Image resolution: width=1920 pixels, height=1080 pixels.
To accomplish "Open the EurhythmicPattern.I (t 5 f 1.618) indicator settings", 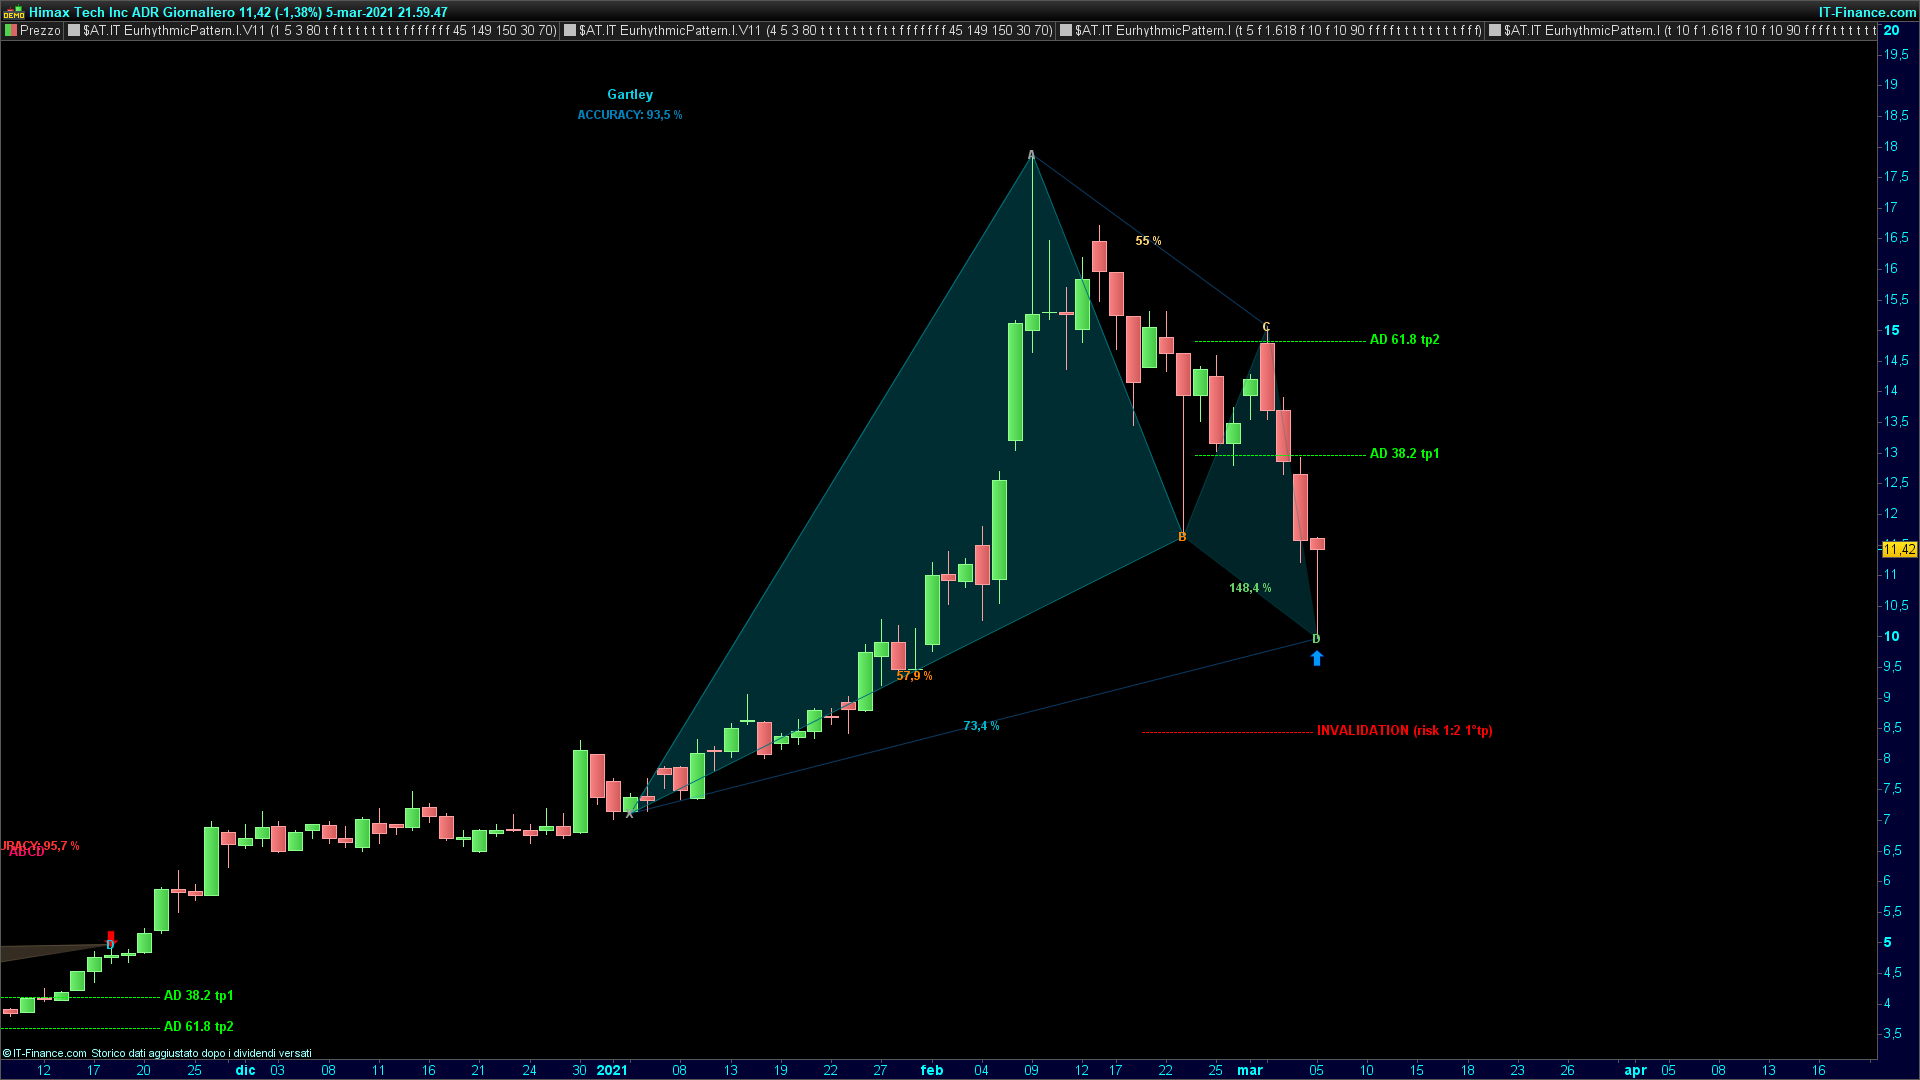I will [x=1278, y=30].
